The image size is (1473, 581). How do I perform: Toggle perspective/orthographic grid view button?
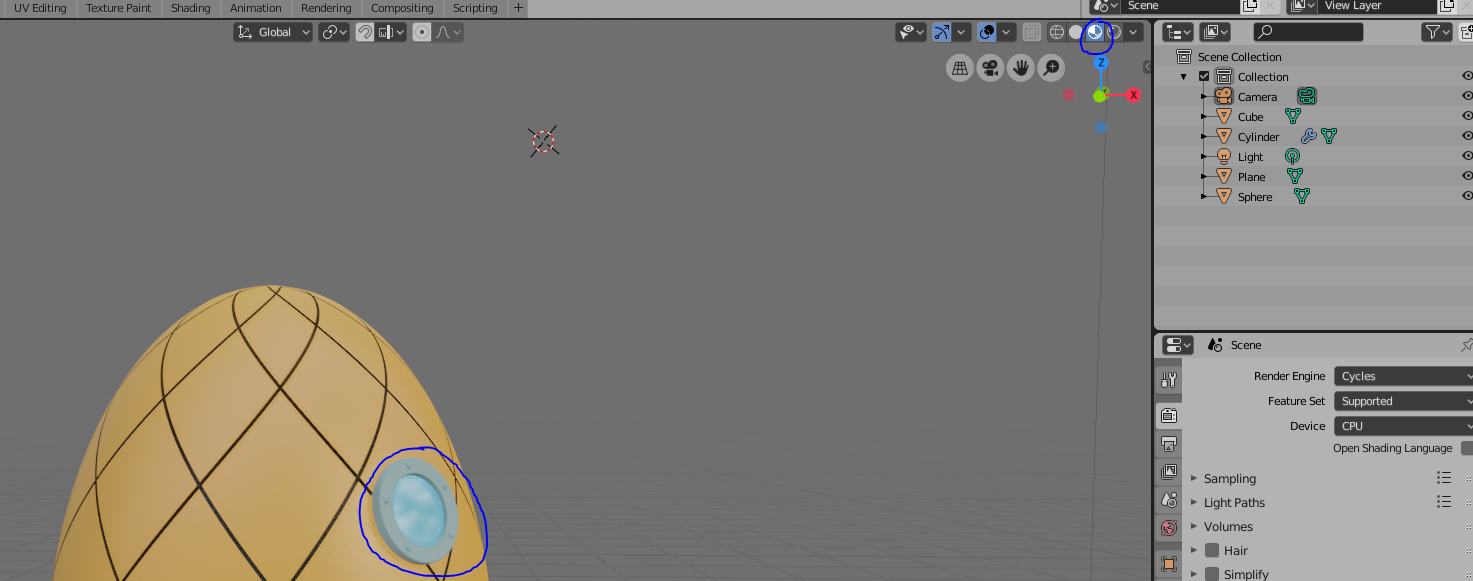960,68
